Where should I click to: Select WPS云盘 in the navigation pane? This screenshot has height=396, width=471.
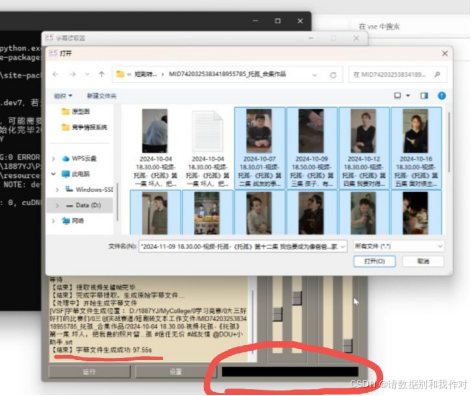[80, 158]
